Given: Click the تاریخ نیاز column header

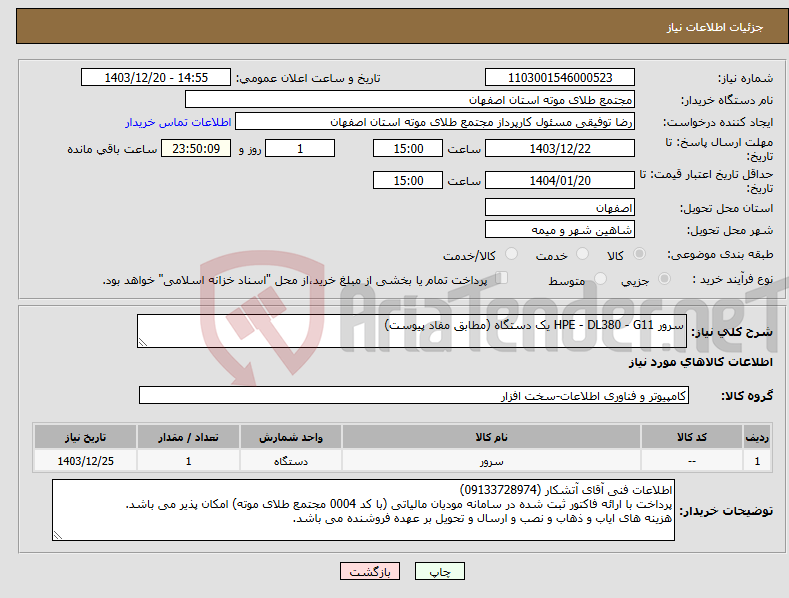Looking at the screenshot, I should click(85, 437).
